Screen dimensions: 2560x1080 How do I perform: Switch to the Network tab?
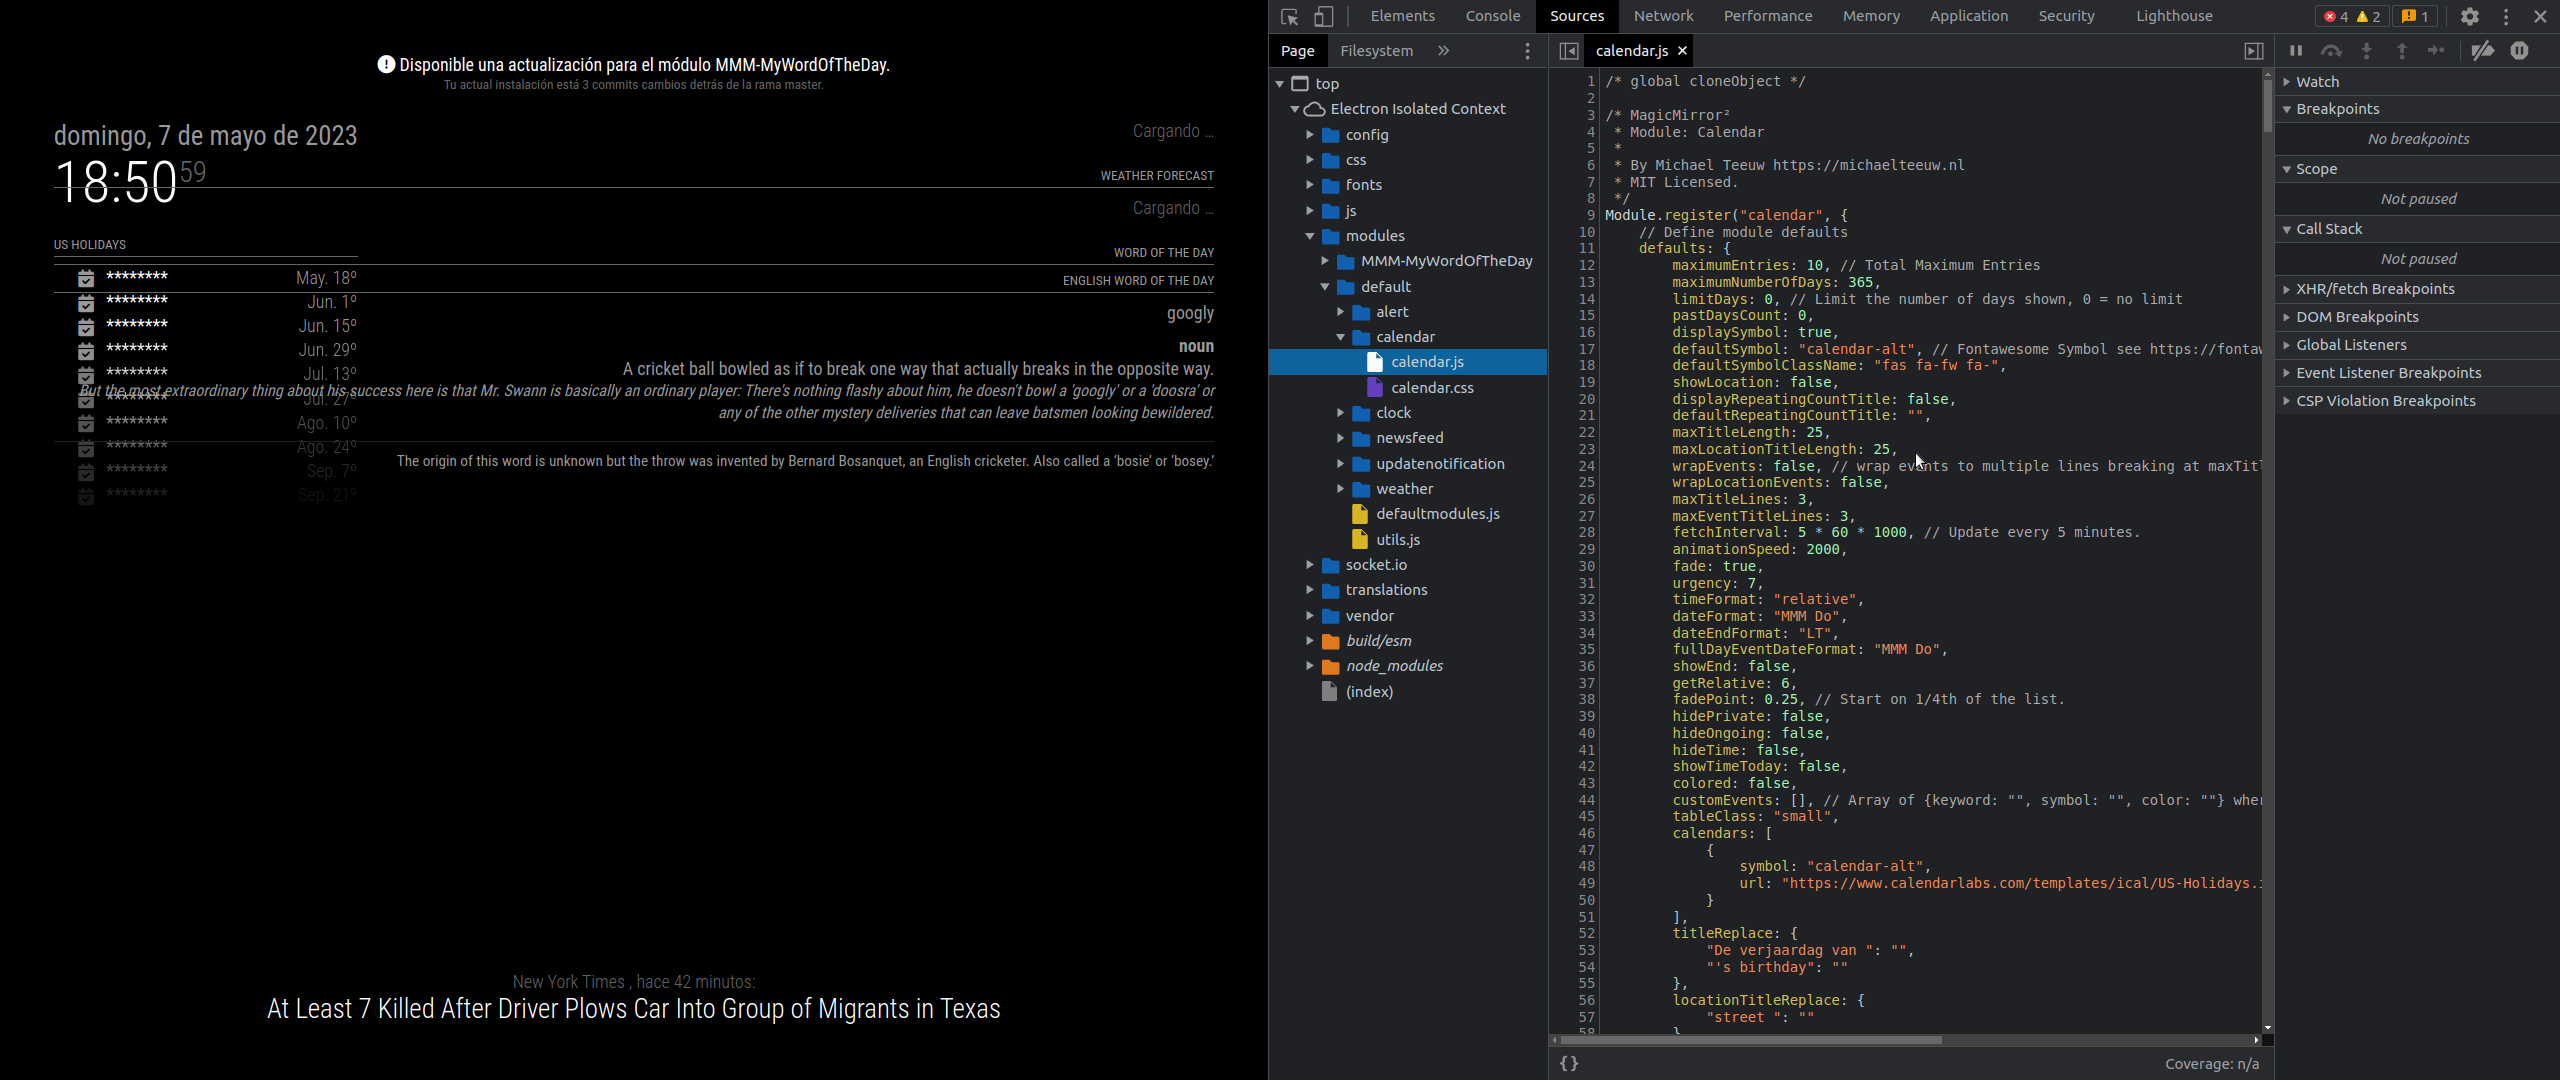click(x=1663, y=16)
